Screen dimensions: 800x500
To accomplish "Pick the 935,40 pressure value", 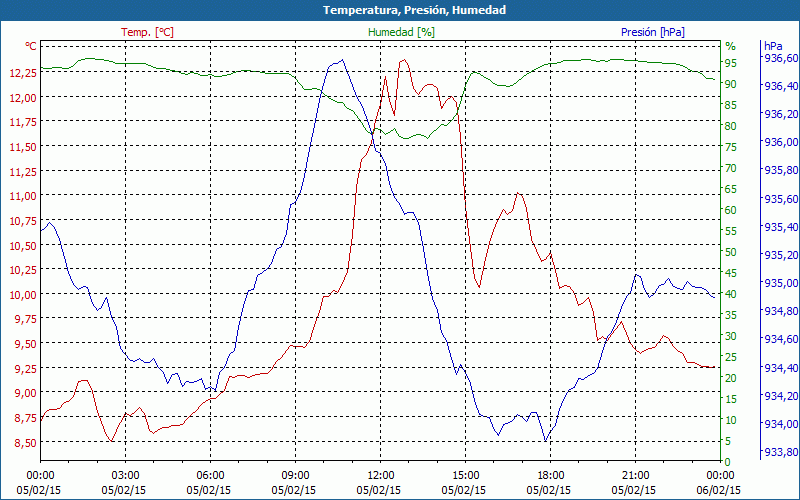I will tap(781, 227).
